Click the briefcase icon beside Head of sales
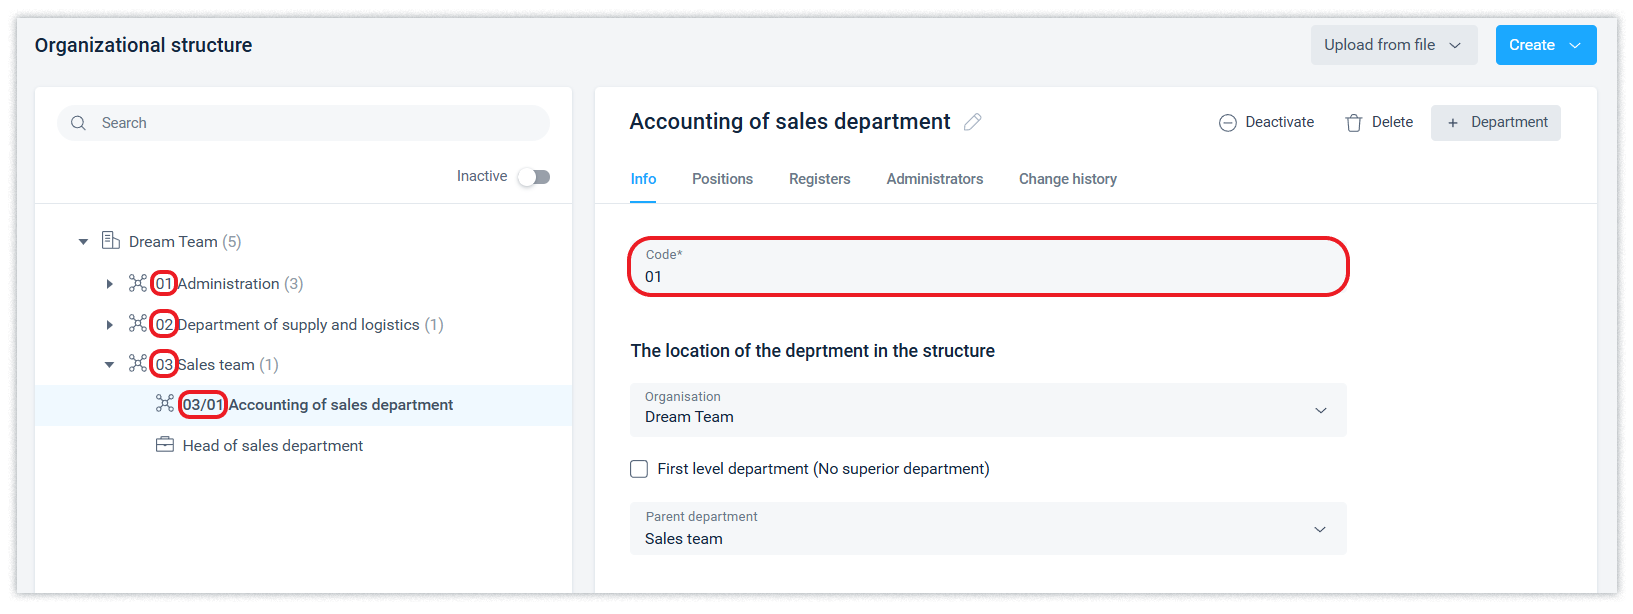Viewport: 1633px width, 614px height. pyautogui.click(x=165, y=445)
